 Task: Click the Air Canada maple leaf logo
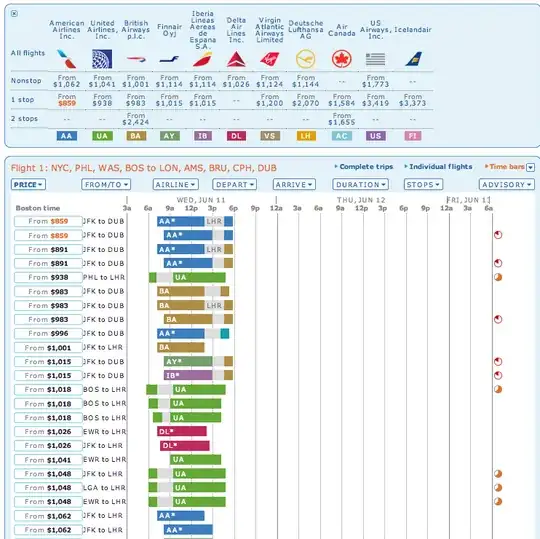tap(342, 59)
